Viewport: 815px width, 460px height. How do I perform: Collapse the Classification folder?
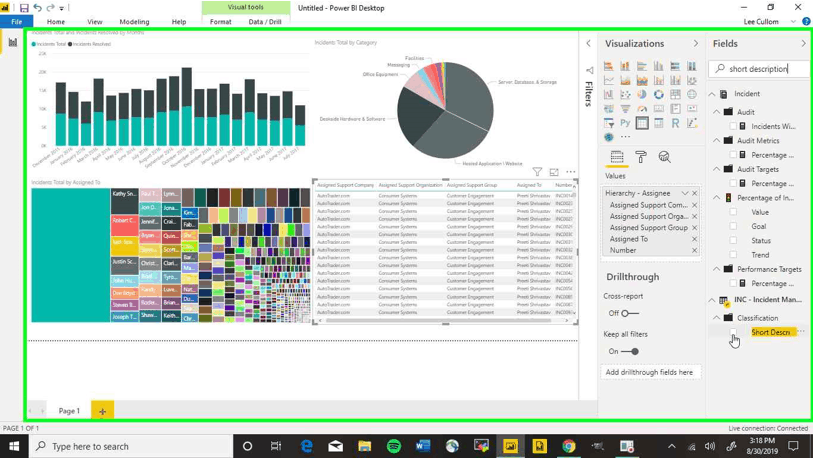click(x=717, y=318)
